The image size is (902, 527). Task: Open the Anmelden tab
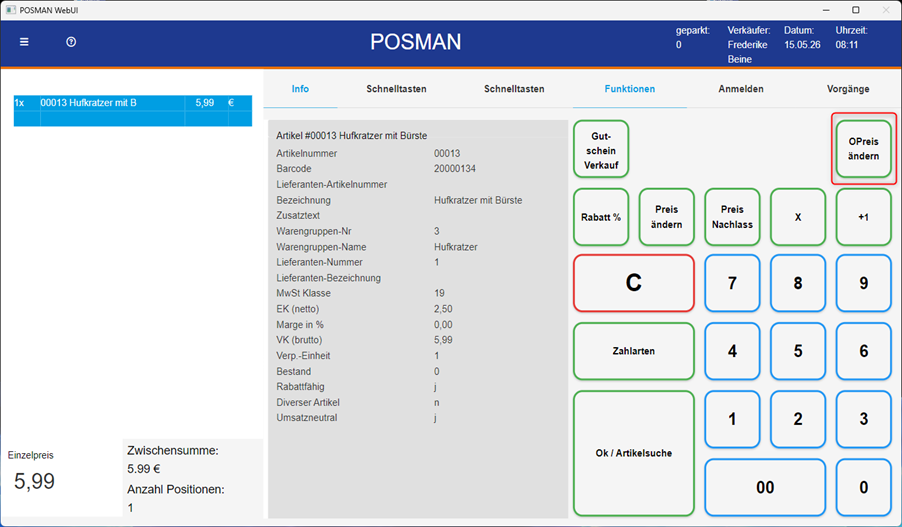pyautogui.click(x=741, y=89)
